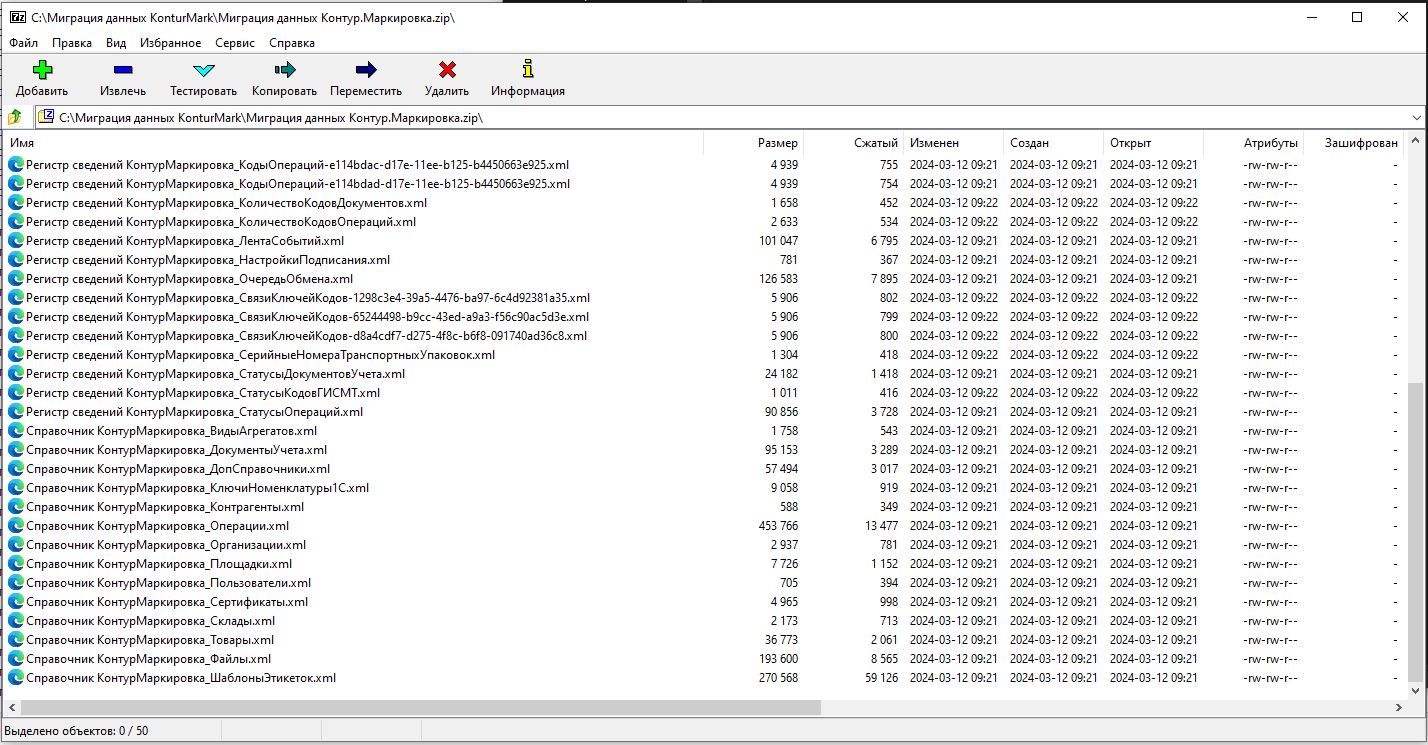Click icon of ВидыАгрегатов.xml file
The height and width of the screenshot is (745, 1428).
(x=15, y=431)
